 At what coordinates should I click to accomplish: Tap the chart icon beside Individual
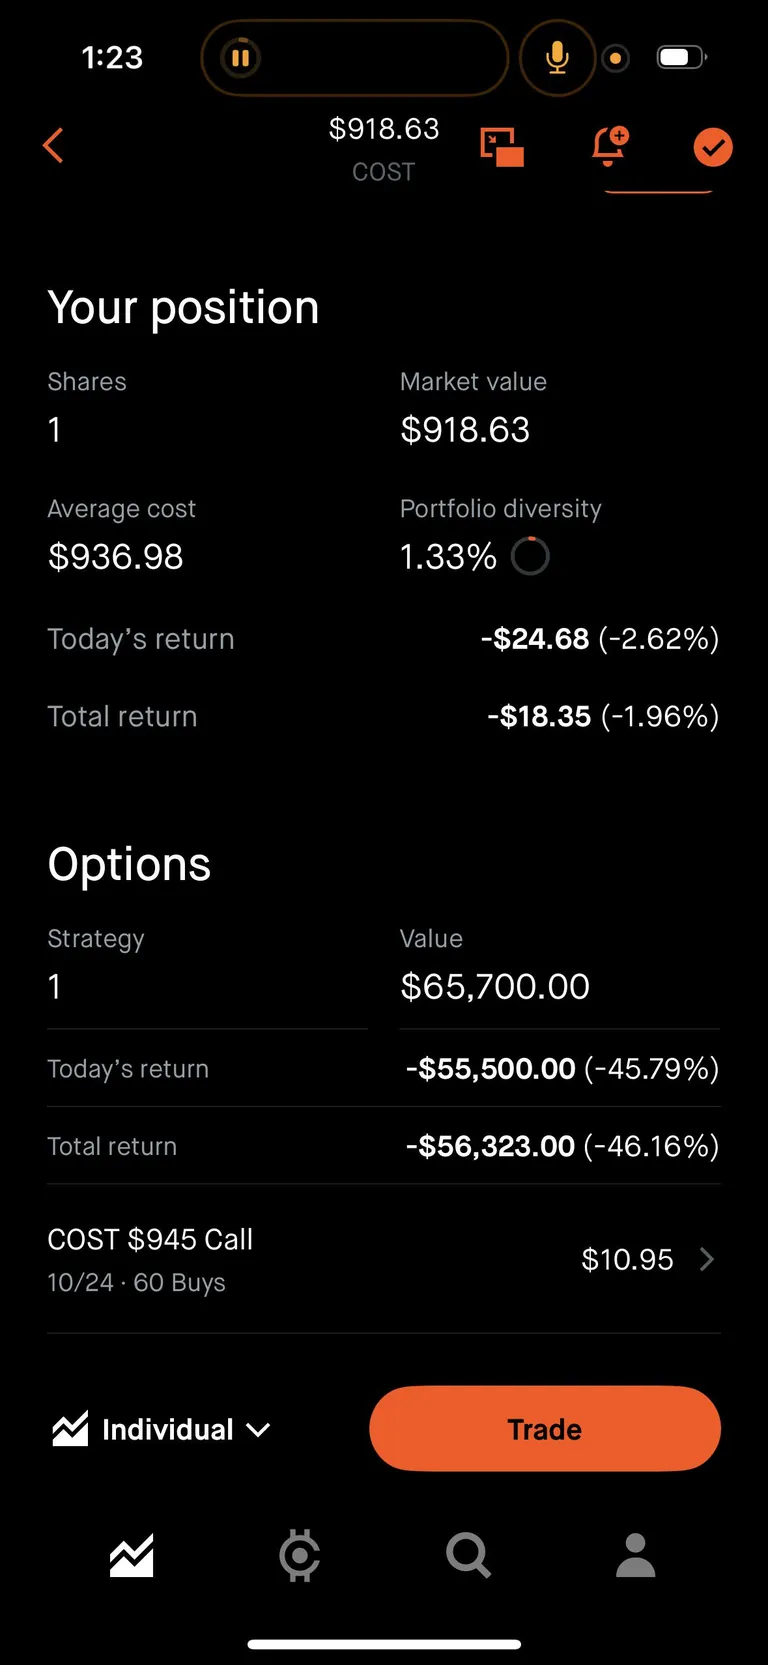[70, 1429]
